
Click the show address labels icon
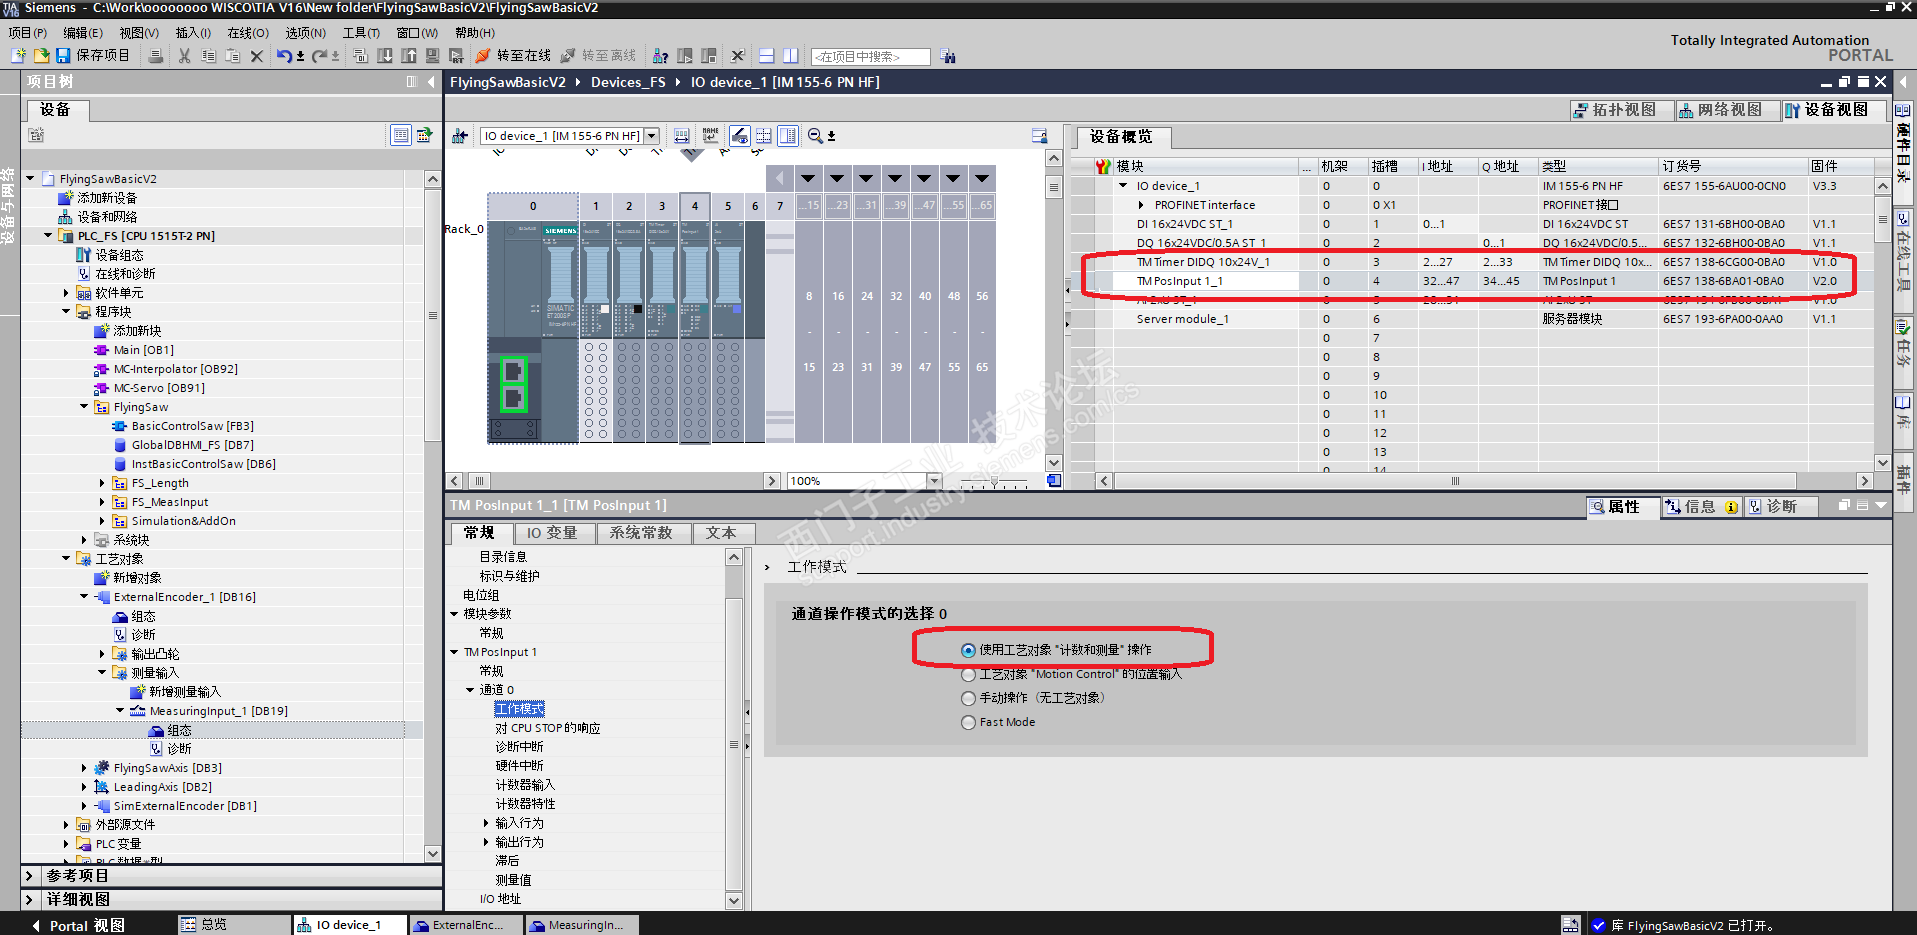(682, 136)
